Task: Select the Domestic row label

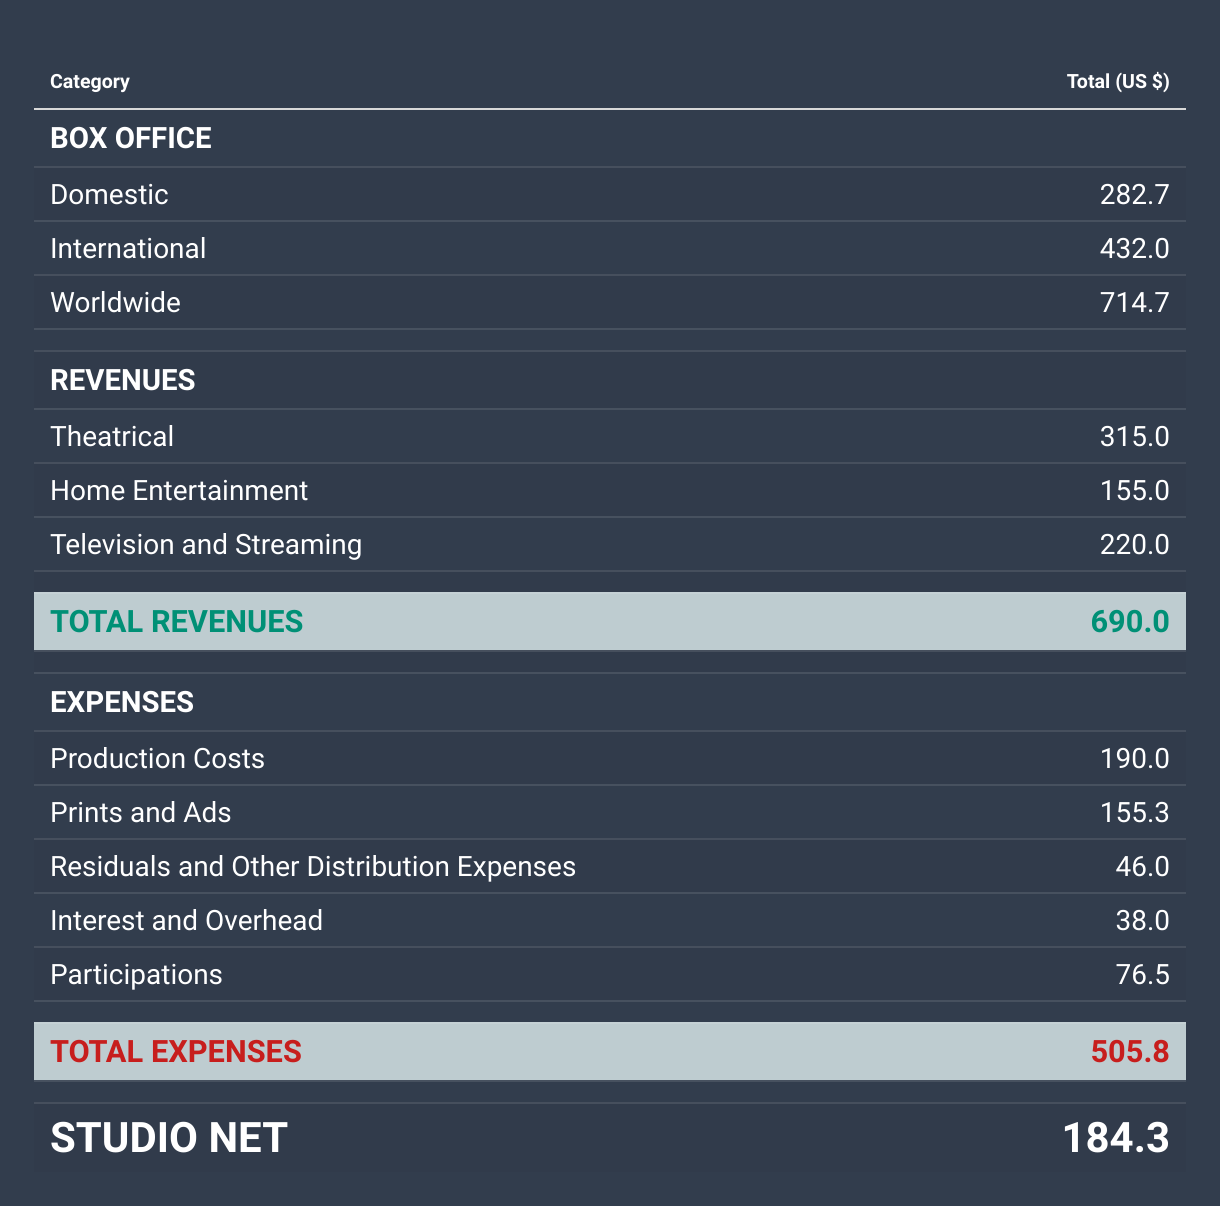Action: 109,194
